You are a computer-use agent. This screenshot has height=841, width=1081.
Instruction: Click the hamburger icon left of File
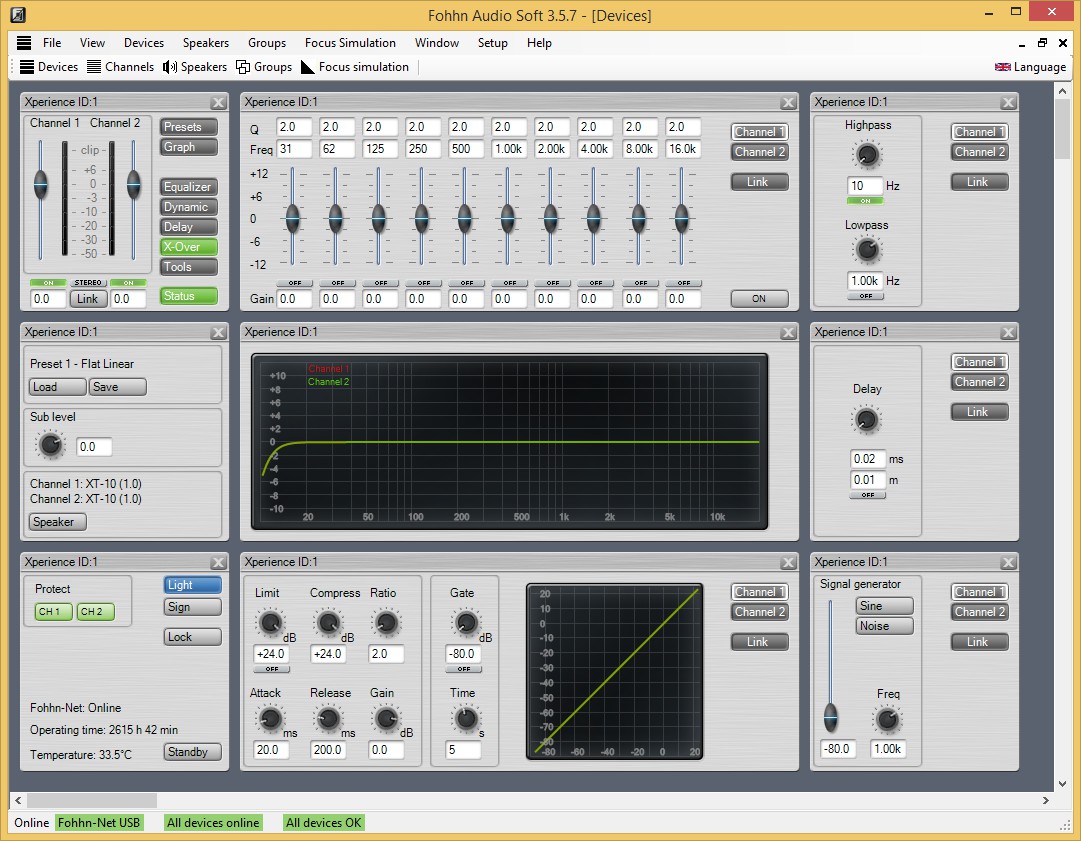[x=24, y=43]
